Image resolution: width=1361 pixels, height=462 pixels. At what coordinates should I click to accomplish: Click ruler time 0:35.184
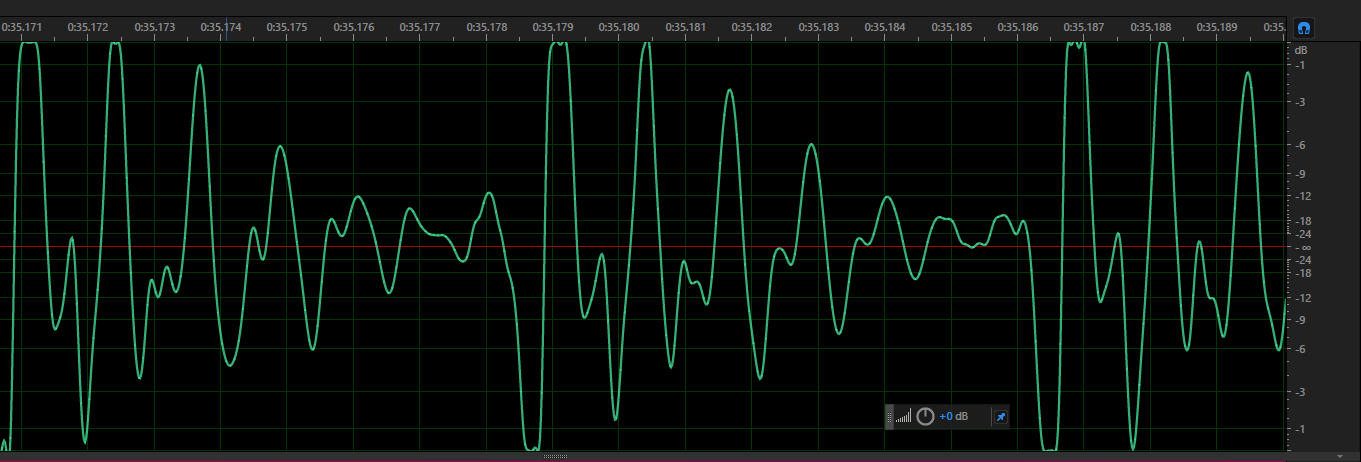pyautogui.click(x=885, y=27)
